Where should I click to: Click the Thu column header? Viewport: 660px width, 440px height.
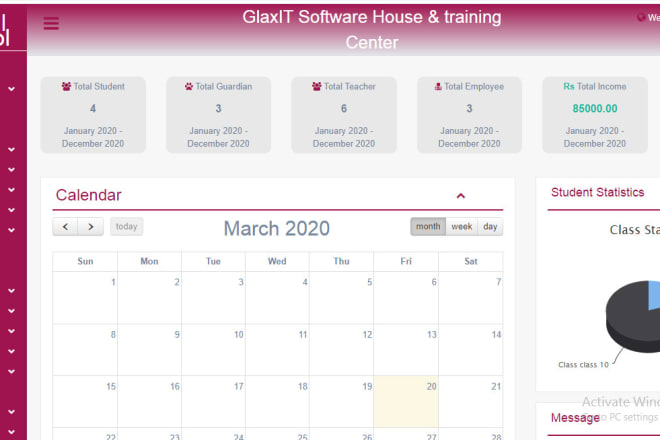point(341,261)
